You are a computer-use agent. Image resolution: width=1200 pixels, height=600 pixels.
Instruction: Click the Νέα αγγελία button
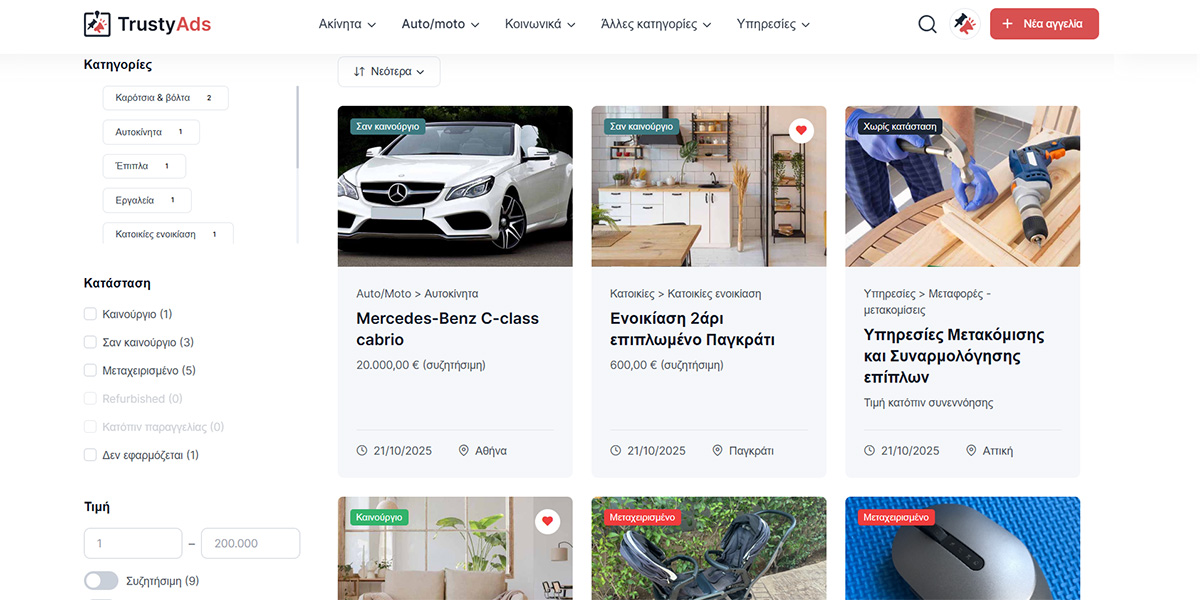[x=1044, y=24]
